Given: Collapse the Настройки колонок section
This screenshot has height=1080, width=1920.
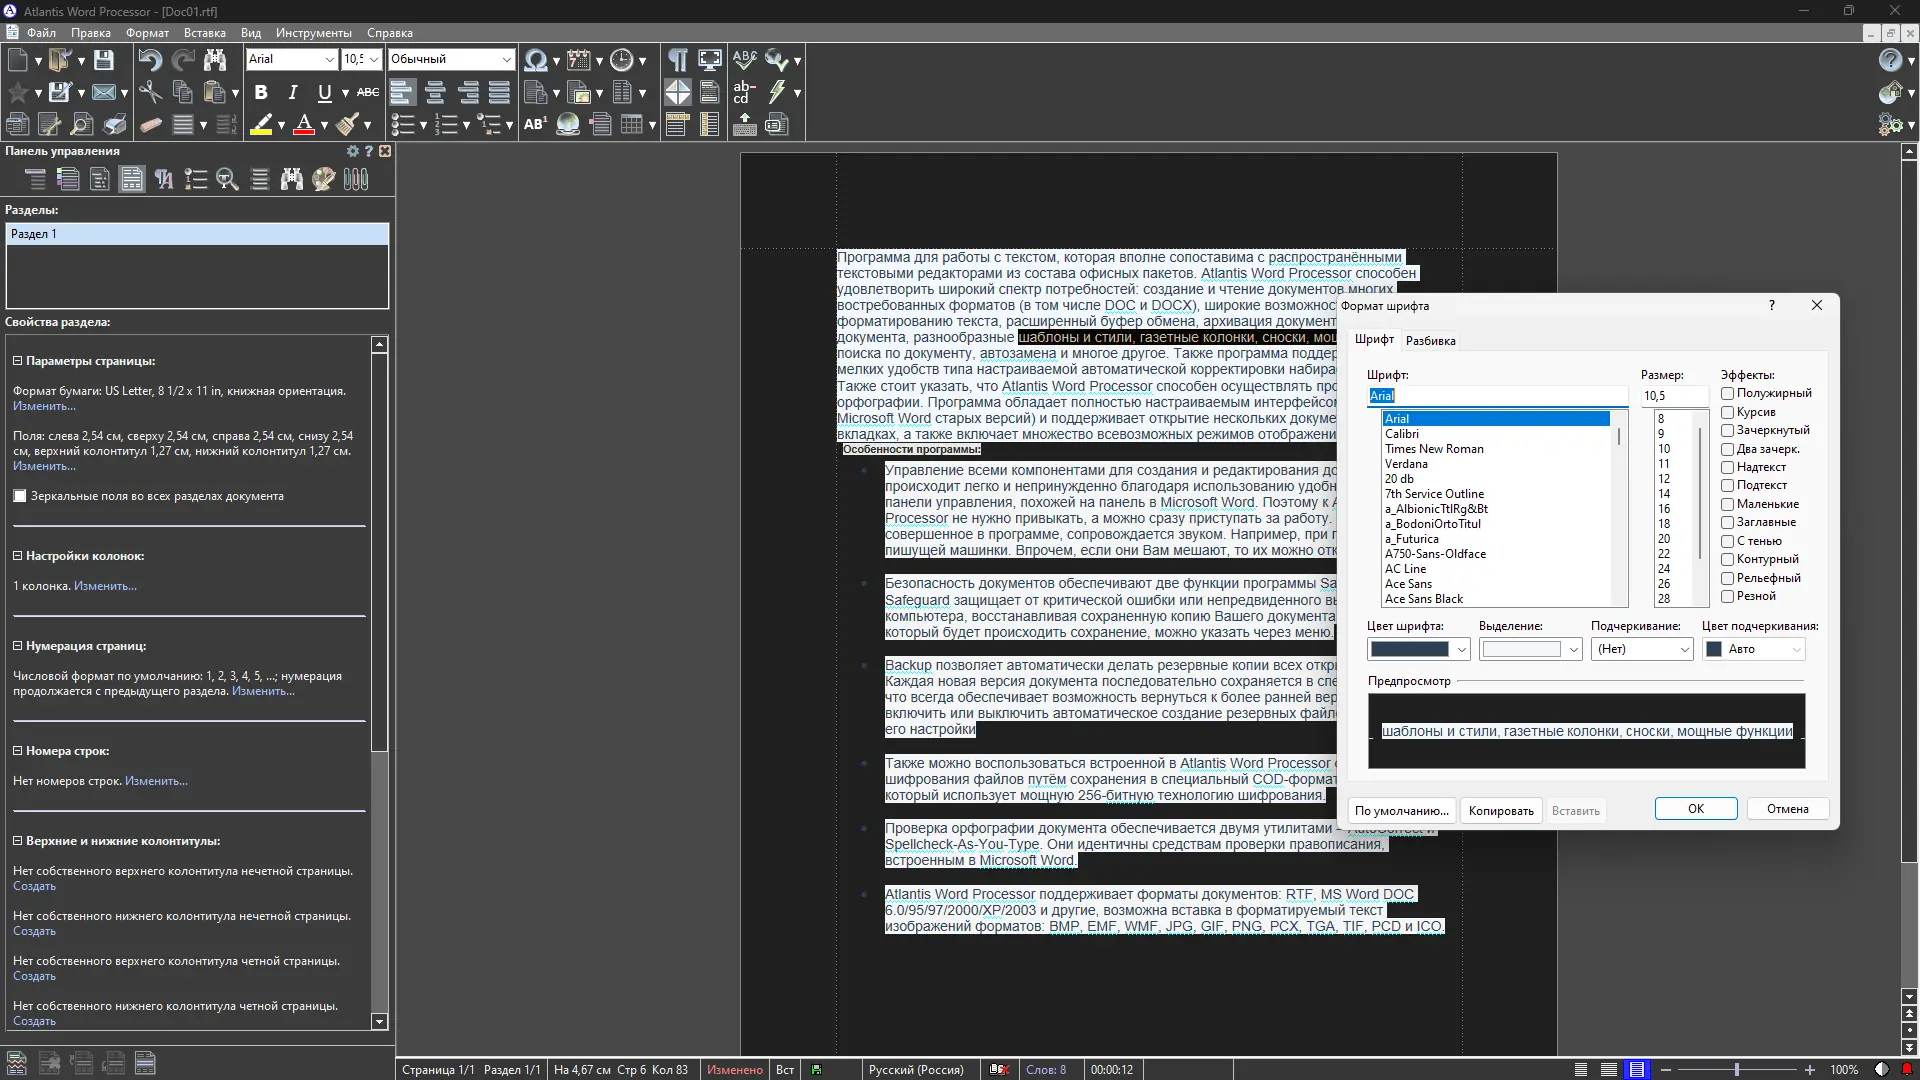Looking at the screenshot, I should pos(18,556).
